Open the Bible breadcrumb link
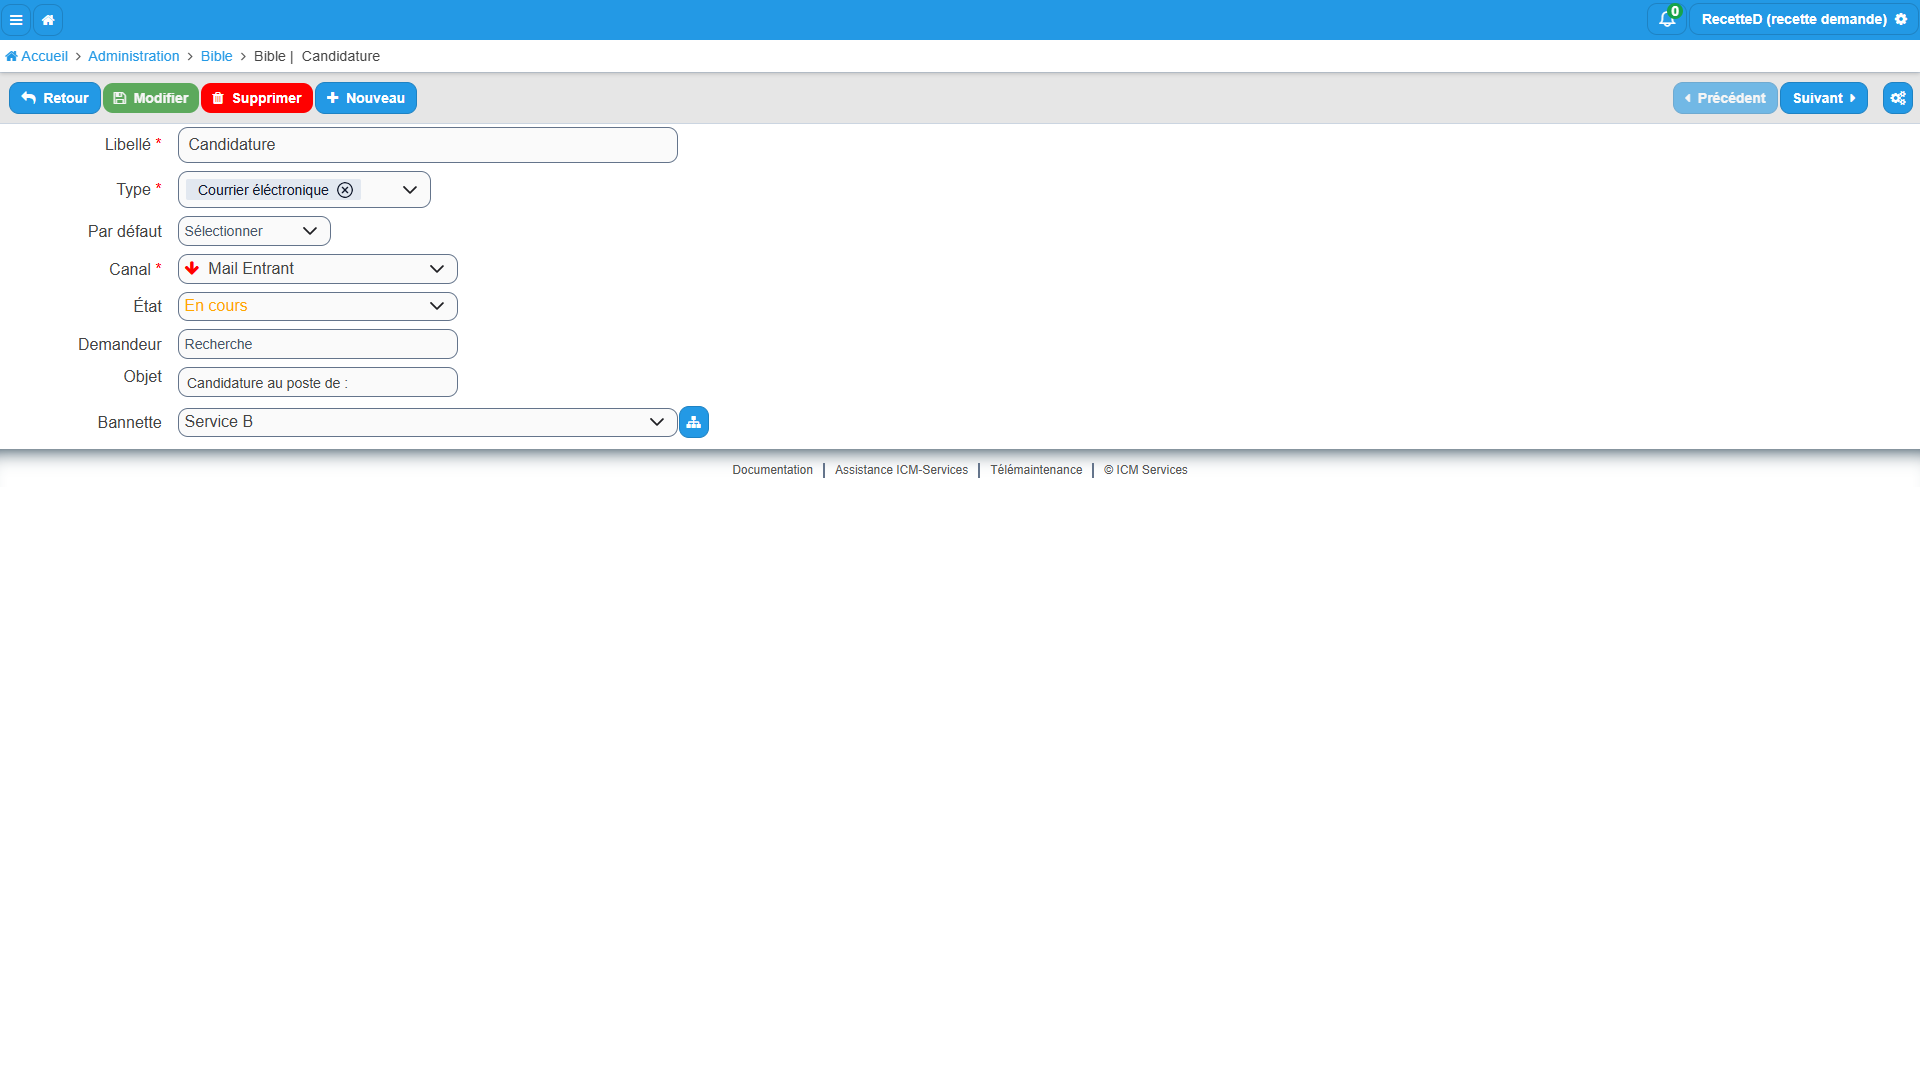 [x=216, y=56]
